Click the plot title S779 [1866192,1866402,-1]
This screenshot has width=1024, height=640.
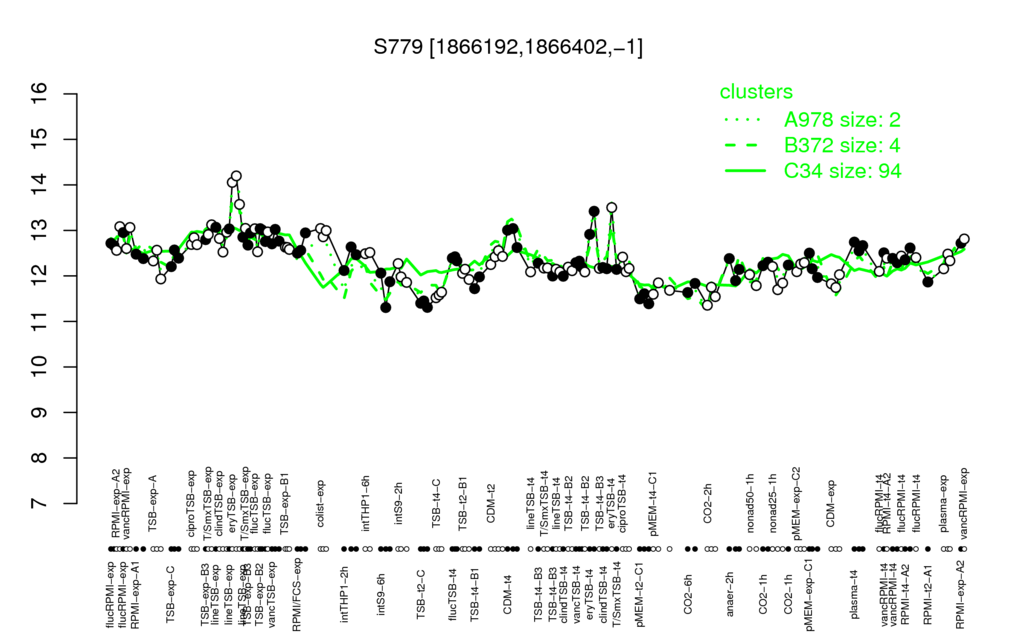coord(508,47)
